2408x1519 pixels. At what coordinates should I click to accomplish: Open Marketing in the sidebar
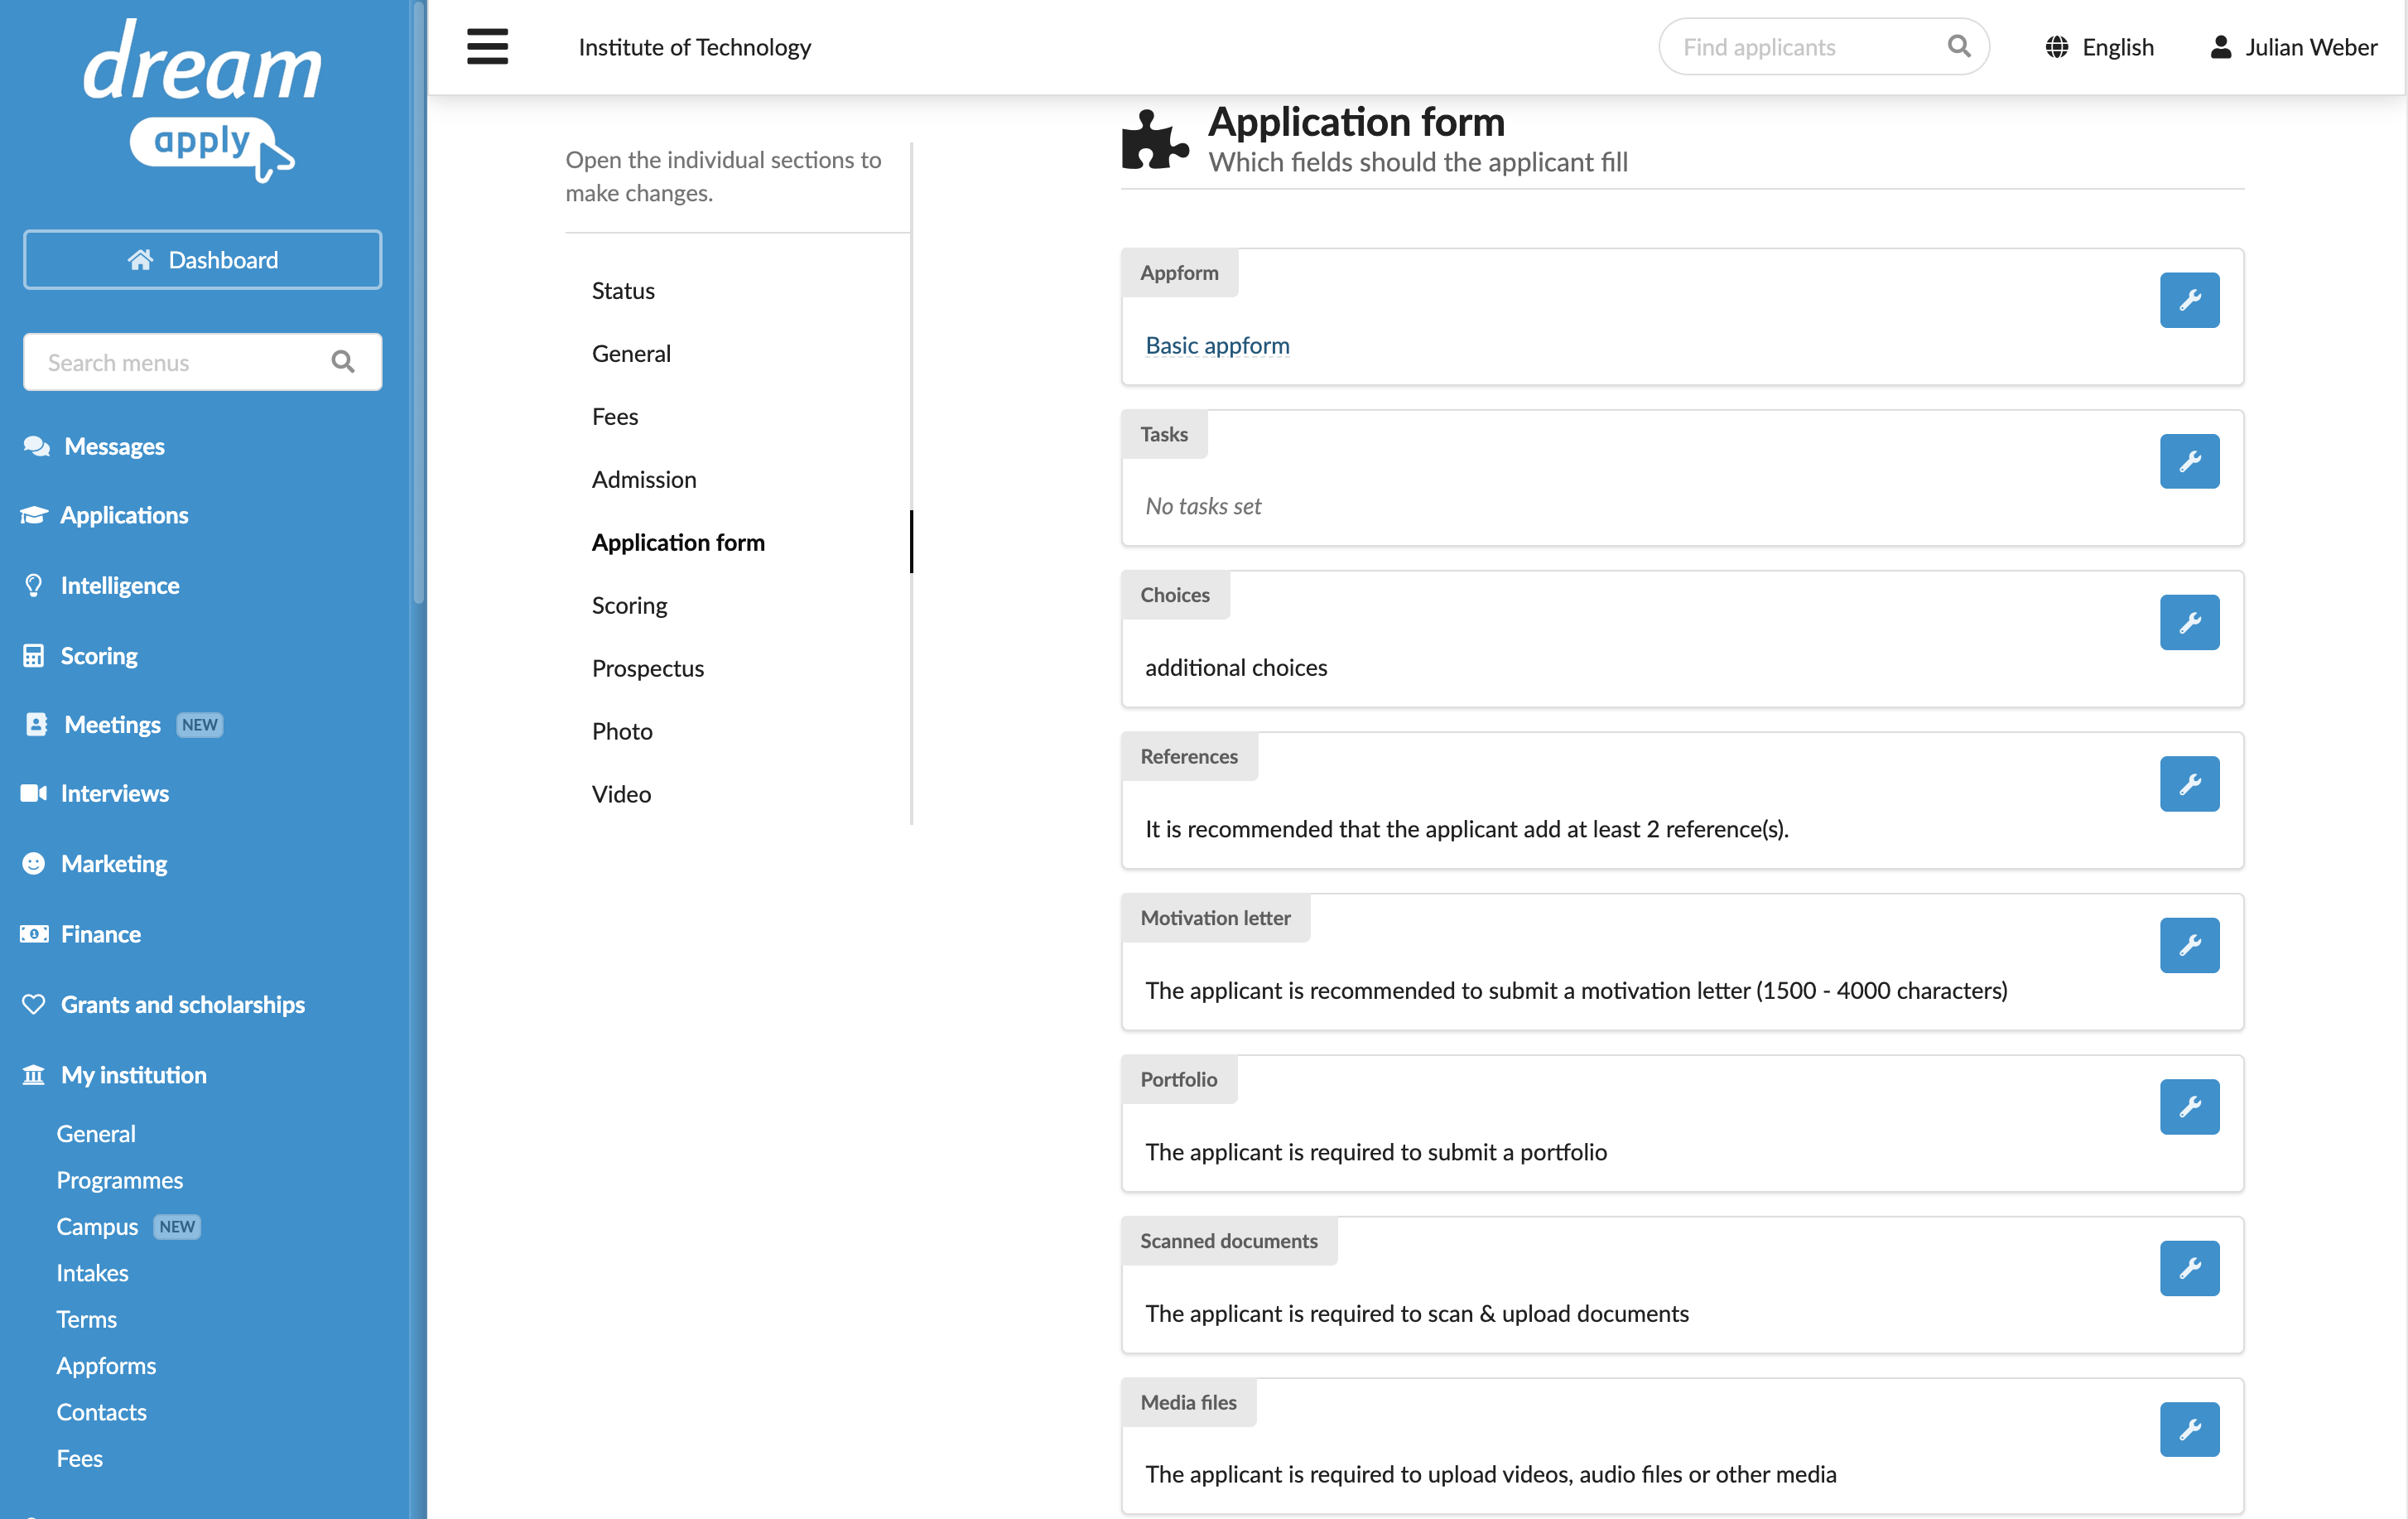114,863
